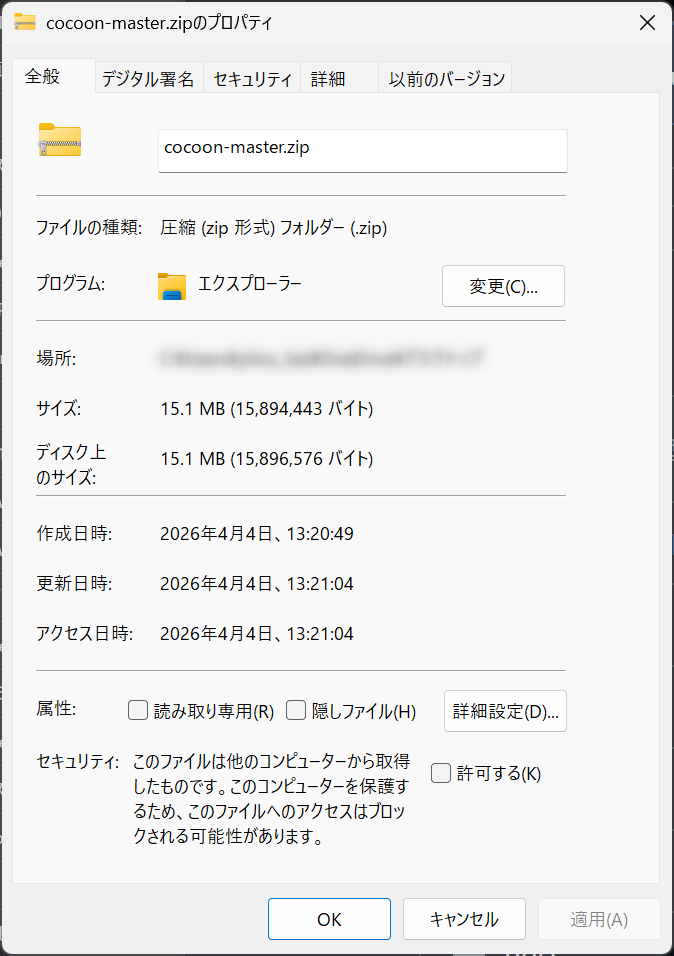Enable the 読み取り専用(R) checkbox

click(x=138, y=711)
